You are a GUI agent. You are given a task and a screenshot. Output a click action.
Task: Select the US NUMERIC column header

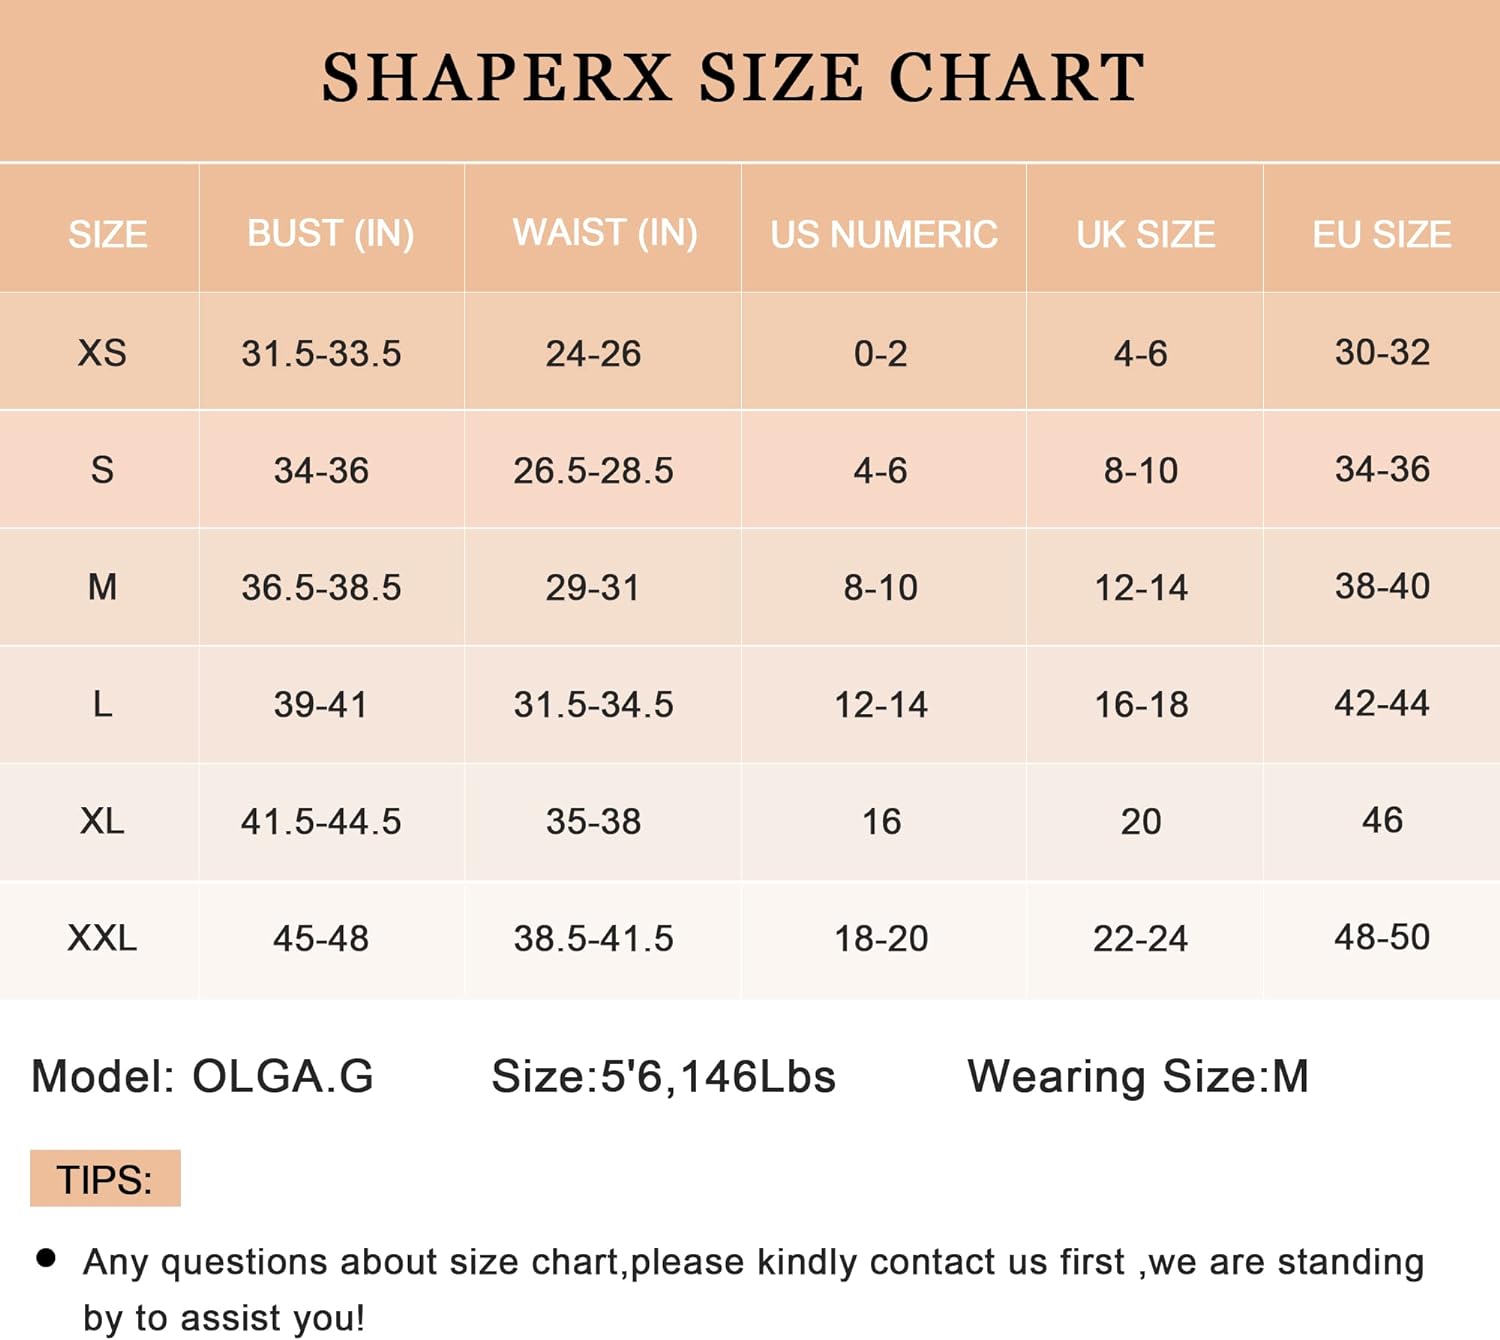[x=884, y=234]
